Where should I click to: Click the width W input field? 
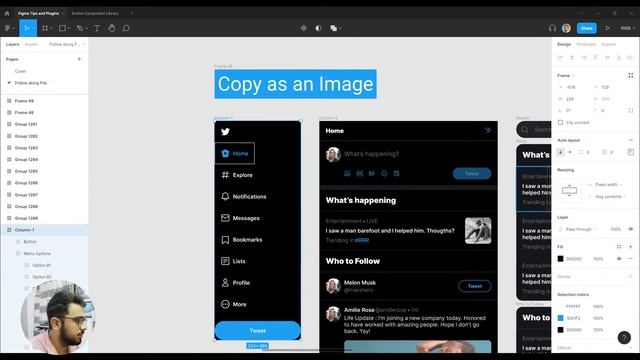click(x=571, y=99)
